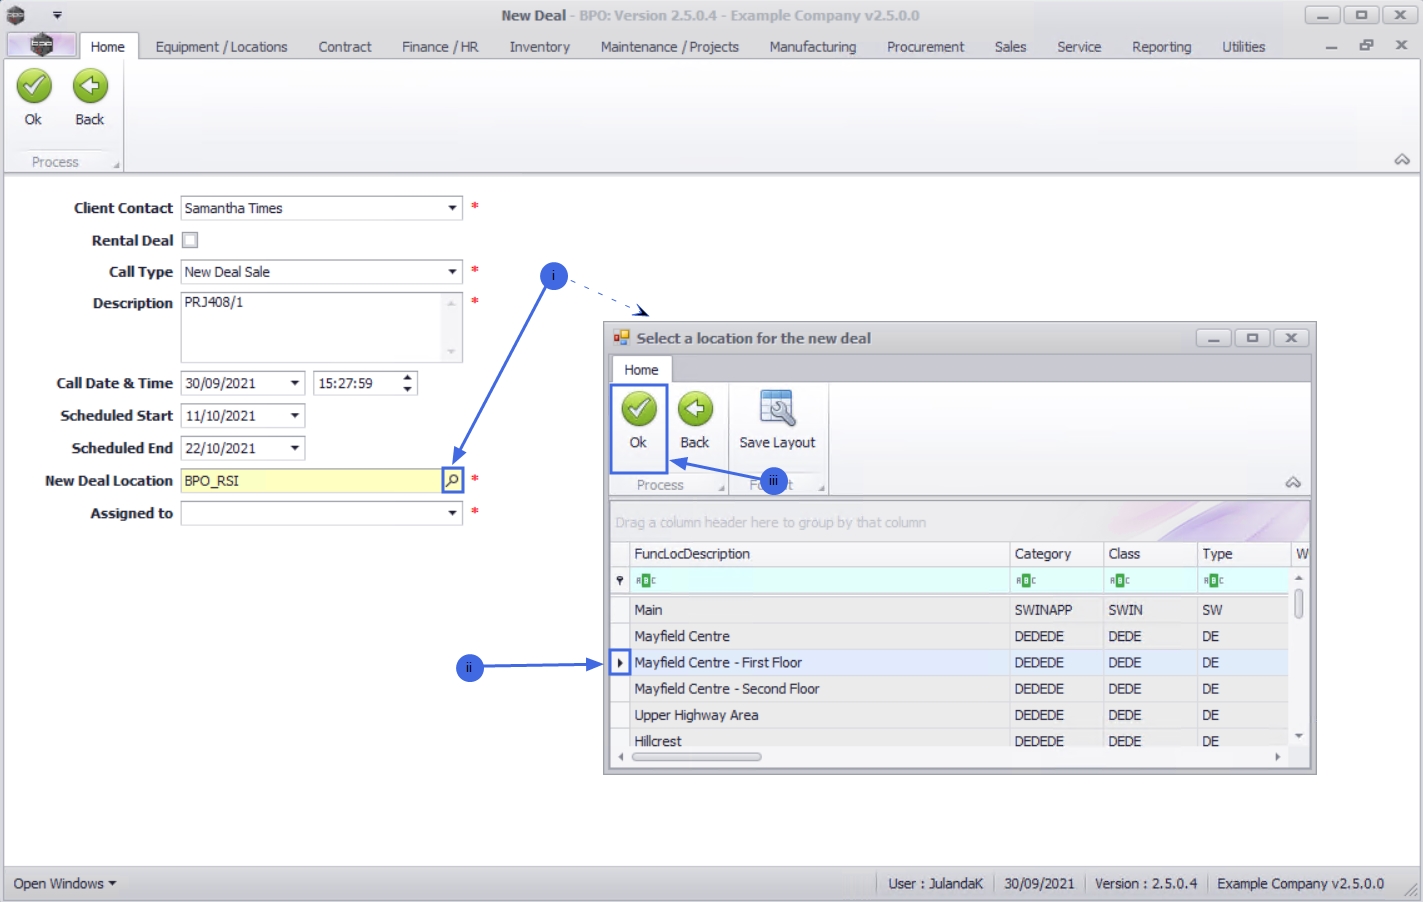Open the Open Windows menu button
The height and width of the screenshot is (902, 1423).
click(64, 884)
